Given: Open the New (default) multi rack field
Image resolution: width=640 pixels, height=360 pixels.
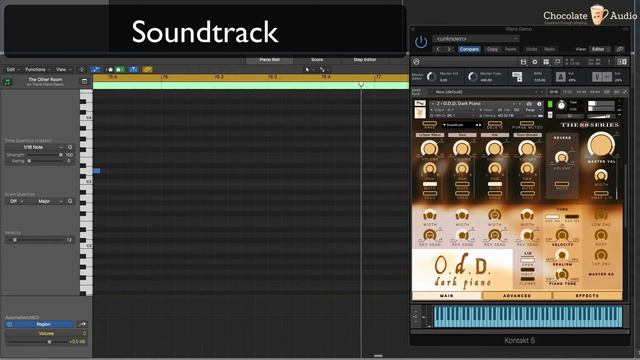Looking at the screenshot, I should [486, 92].
